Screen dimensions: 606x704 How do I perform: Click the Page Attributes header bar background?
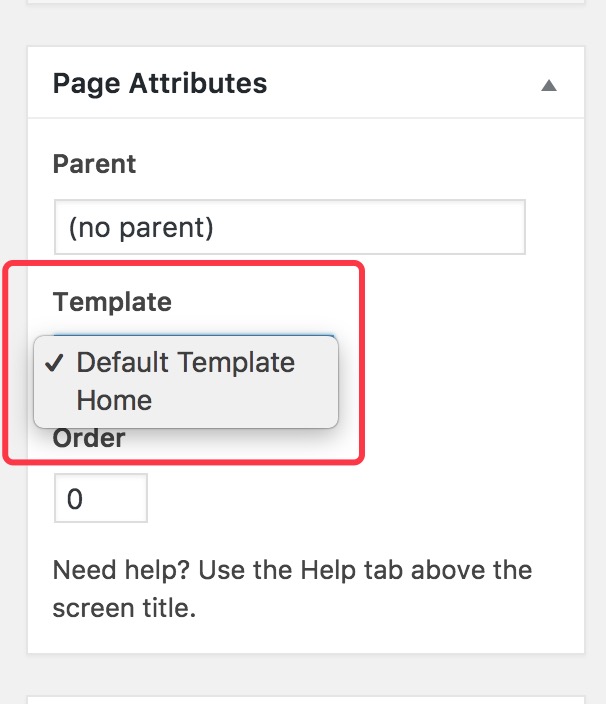[x=400, y=84]
